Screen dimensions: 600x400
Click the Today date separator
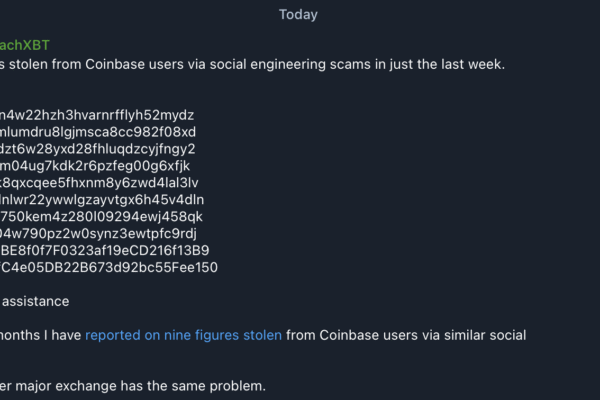click(x=298, y=15)
